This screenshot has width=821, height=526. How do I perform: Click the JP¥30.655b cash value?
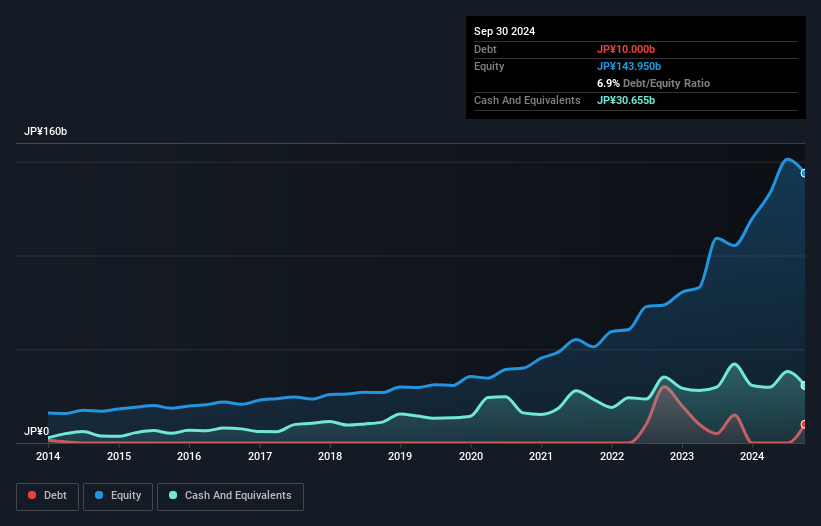[x=626, y=100]
